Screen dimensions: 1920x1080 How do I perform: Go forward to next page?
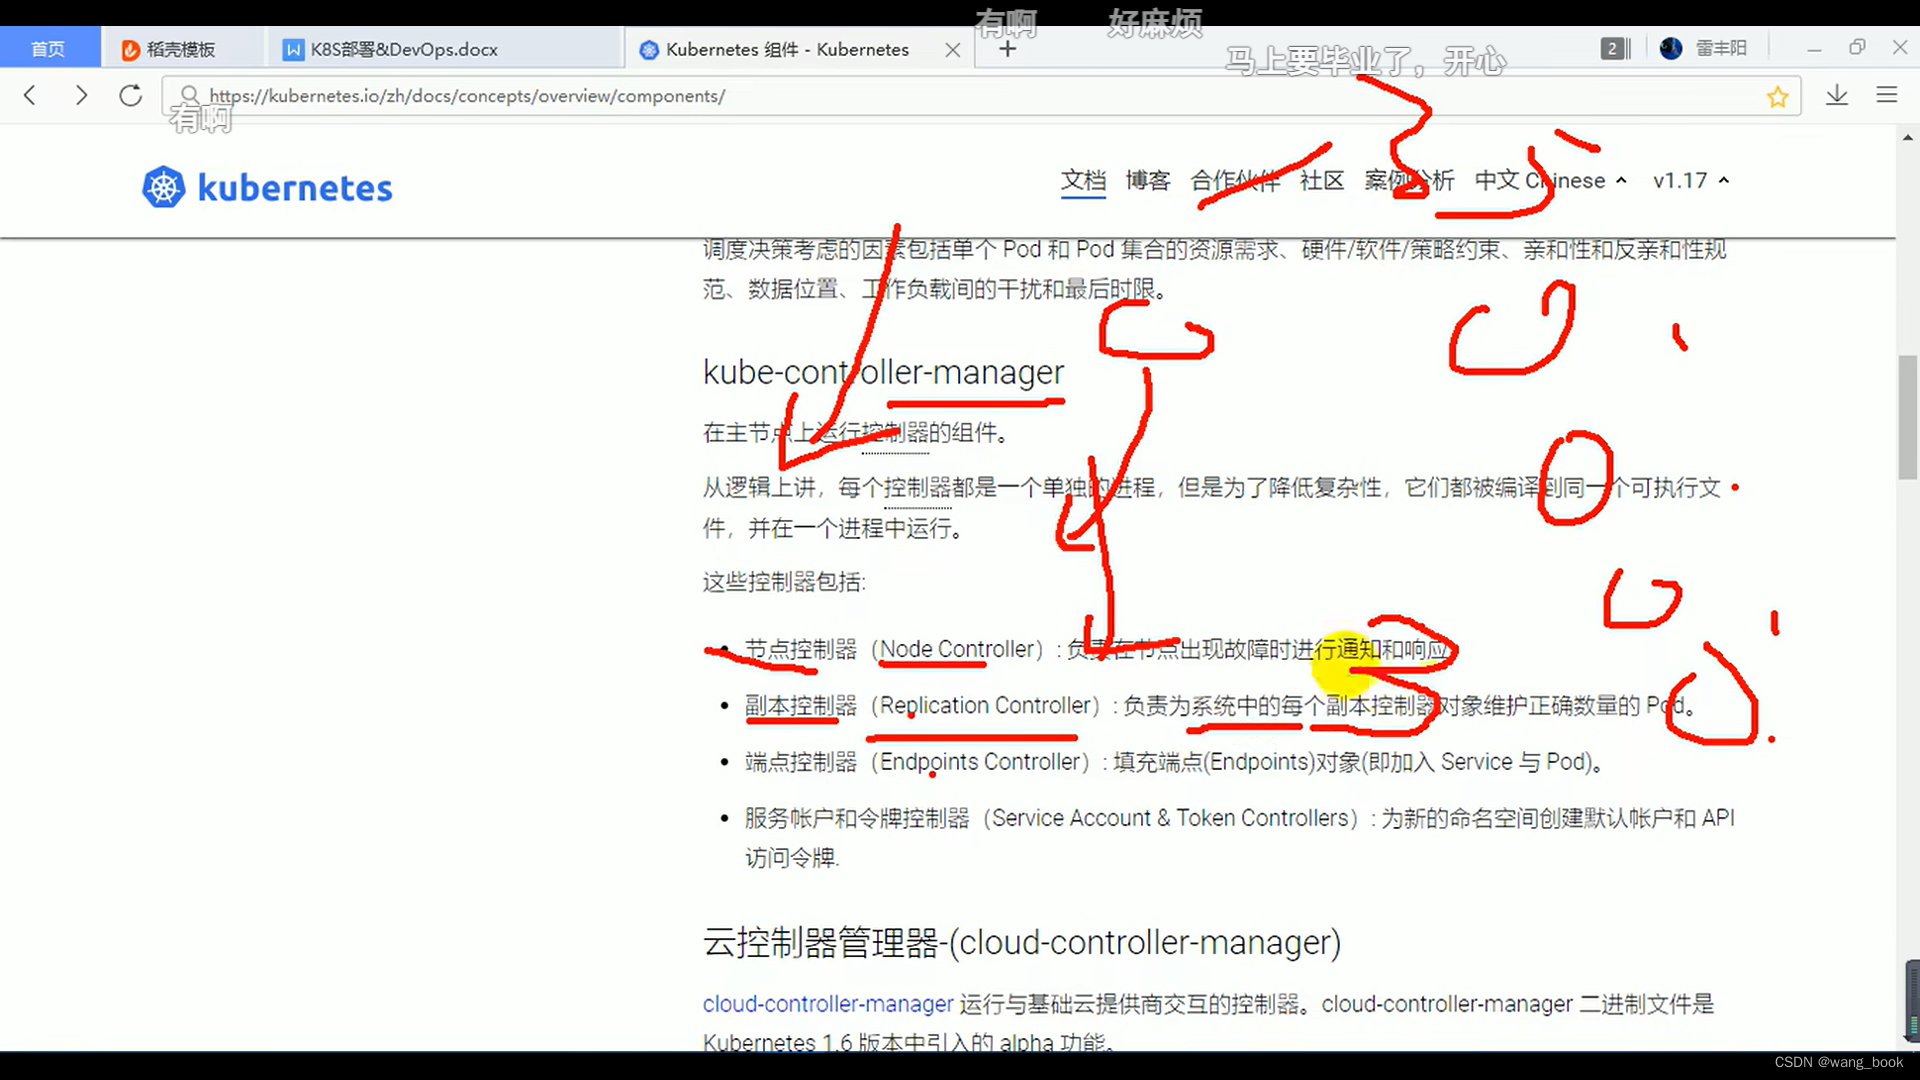point(81,96)
